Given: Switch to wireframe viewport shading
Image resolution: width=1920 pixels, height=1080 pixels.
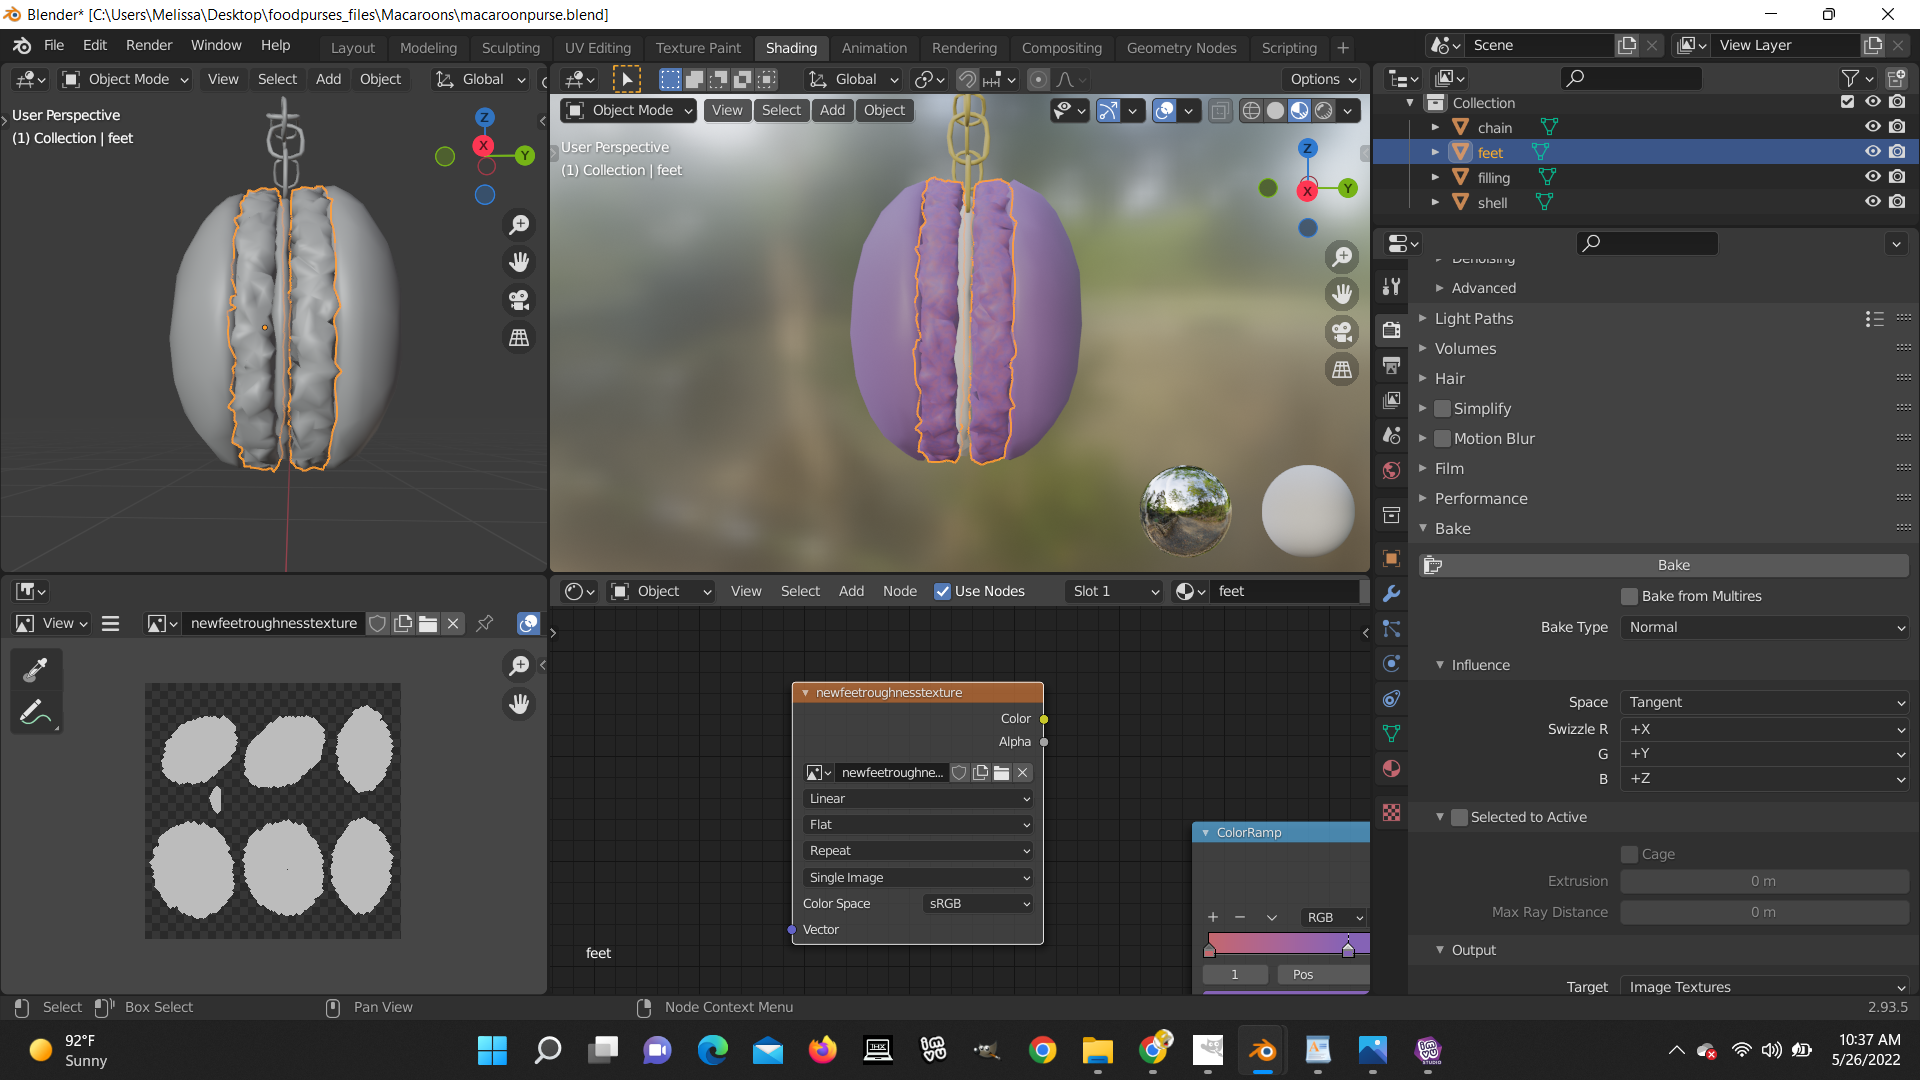Looking at the screenshot, I should 1251,110.
